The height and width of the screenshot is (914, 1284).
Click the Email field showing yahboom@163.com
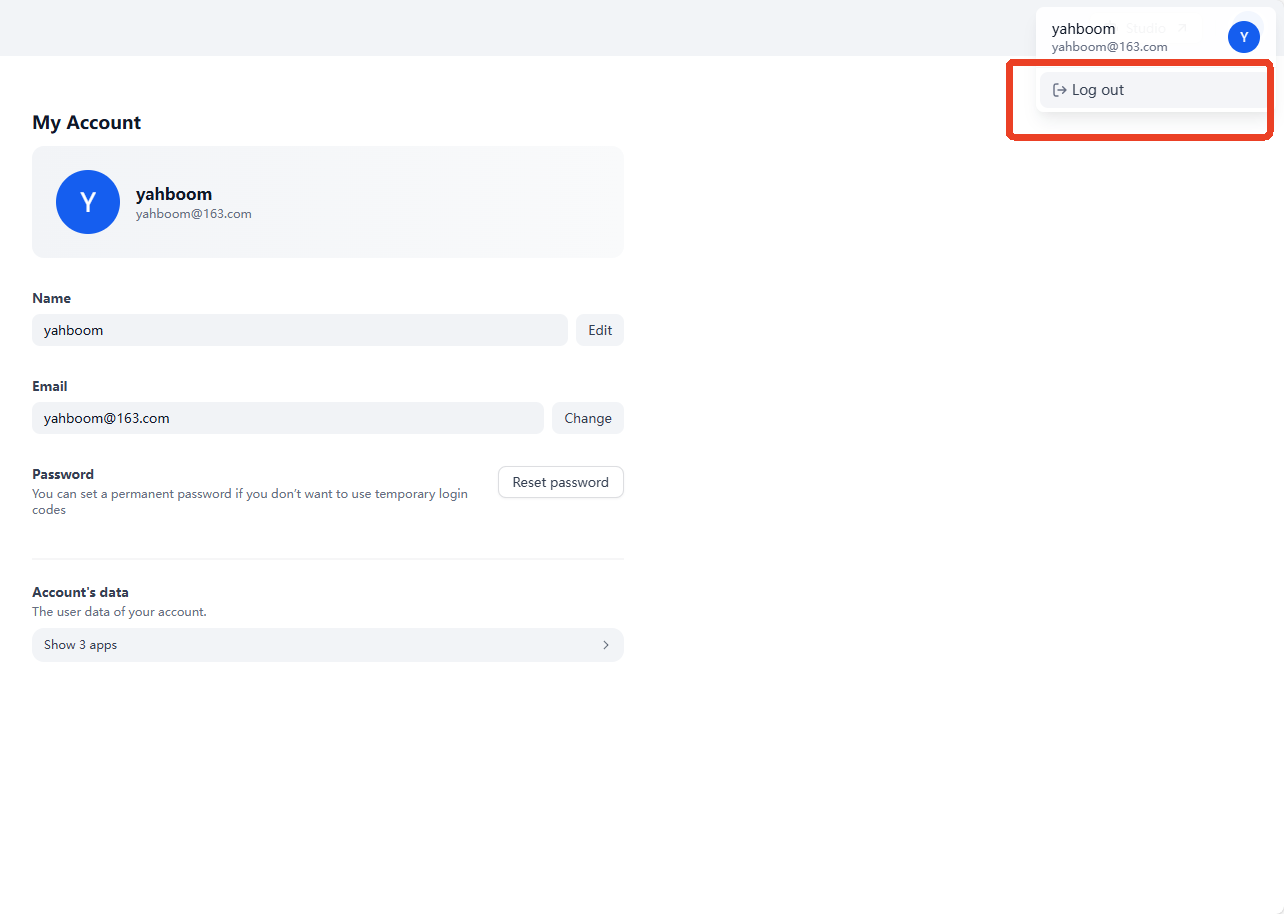[288, 418]
